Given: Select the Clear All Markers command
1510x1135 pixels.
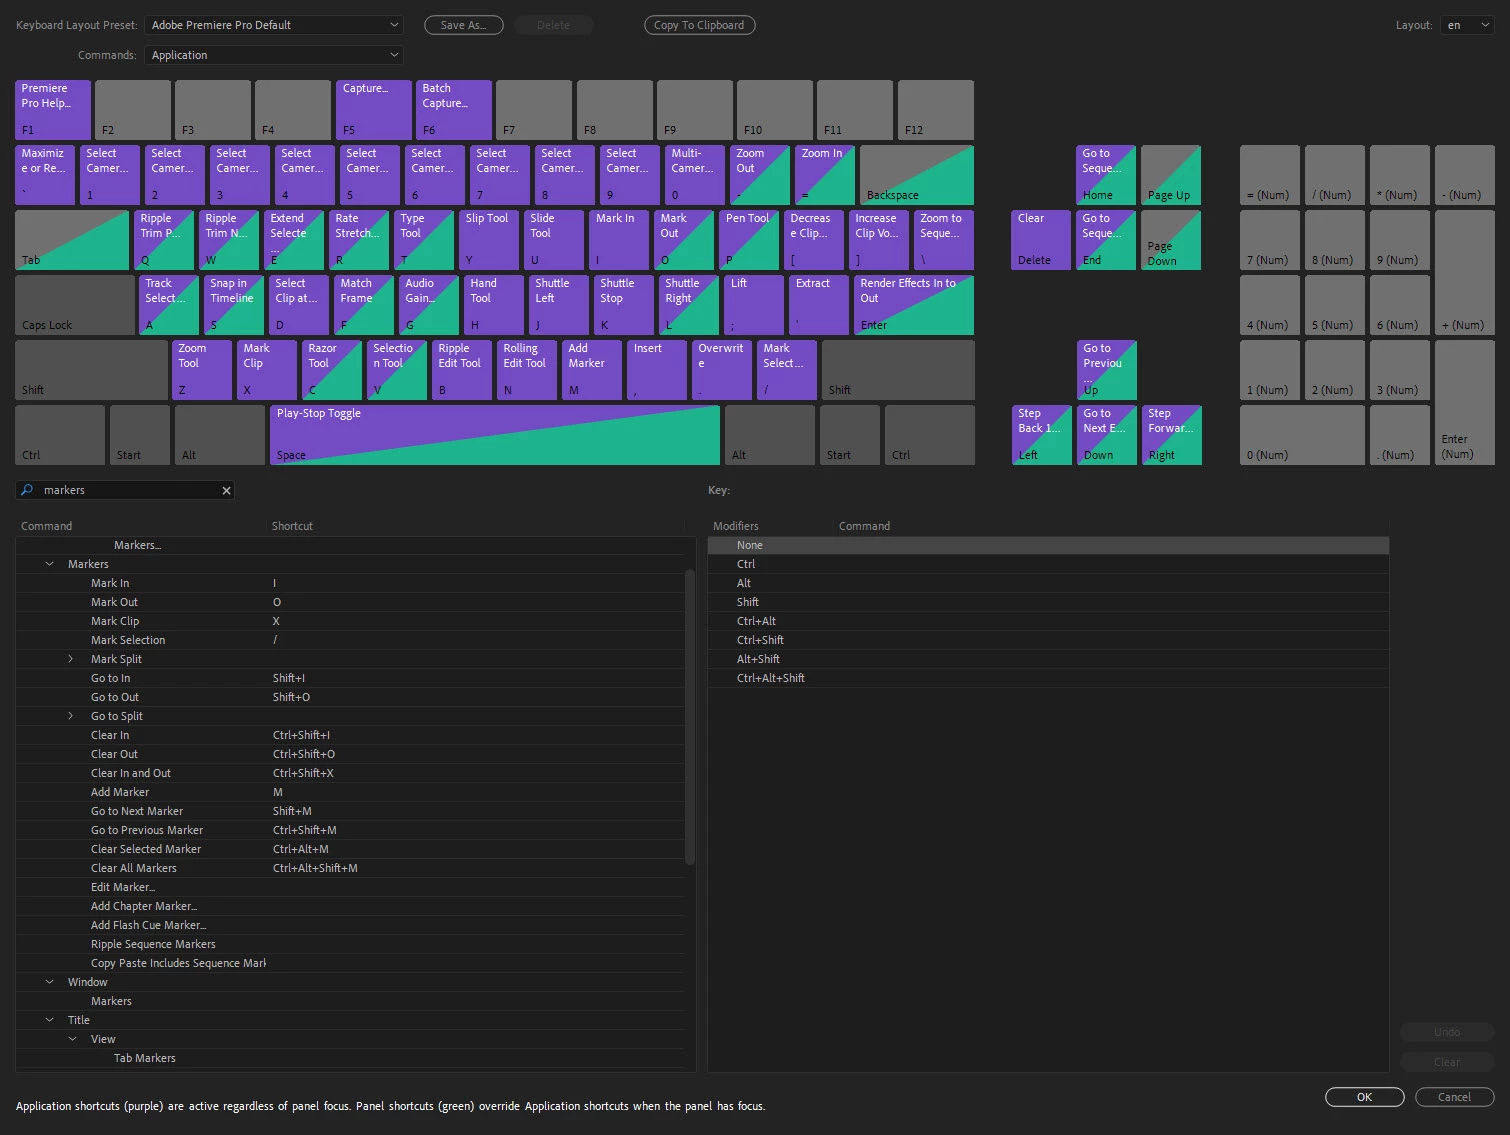Looking at the screenshot, I should (x=350, y=868).
